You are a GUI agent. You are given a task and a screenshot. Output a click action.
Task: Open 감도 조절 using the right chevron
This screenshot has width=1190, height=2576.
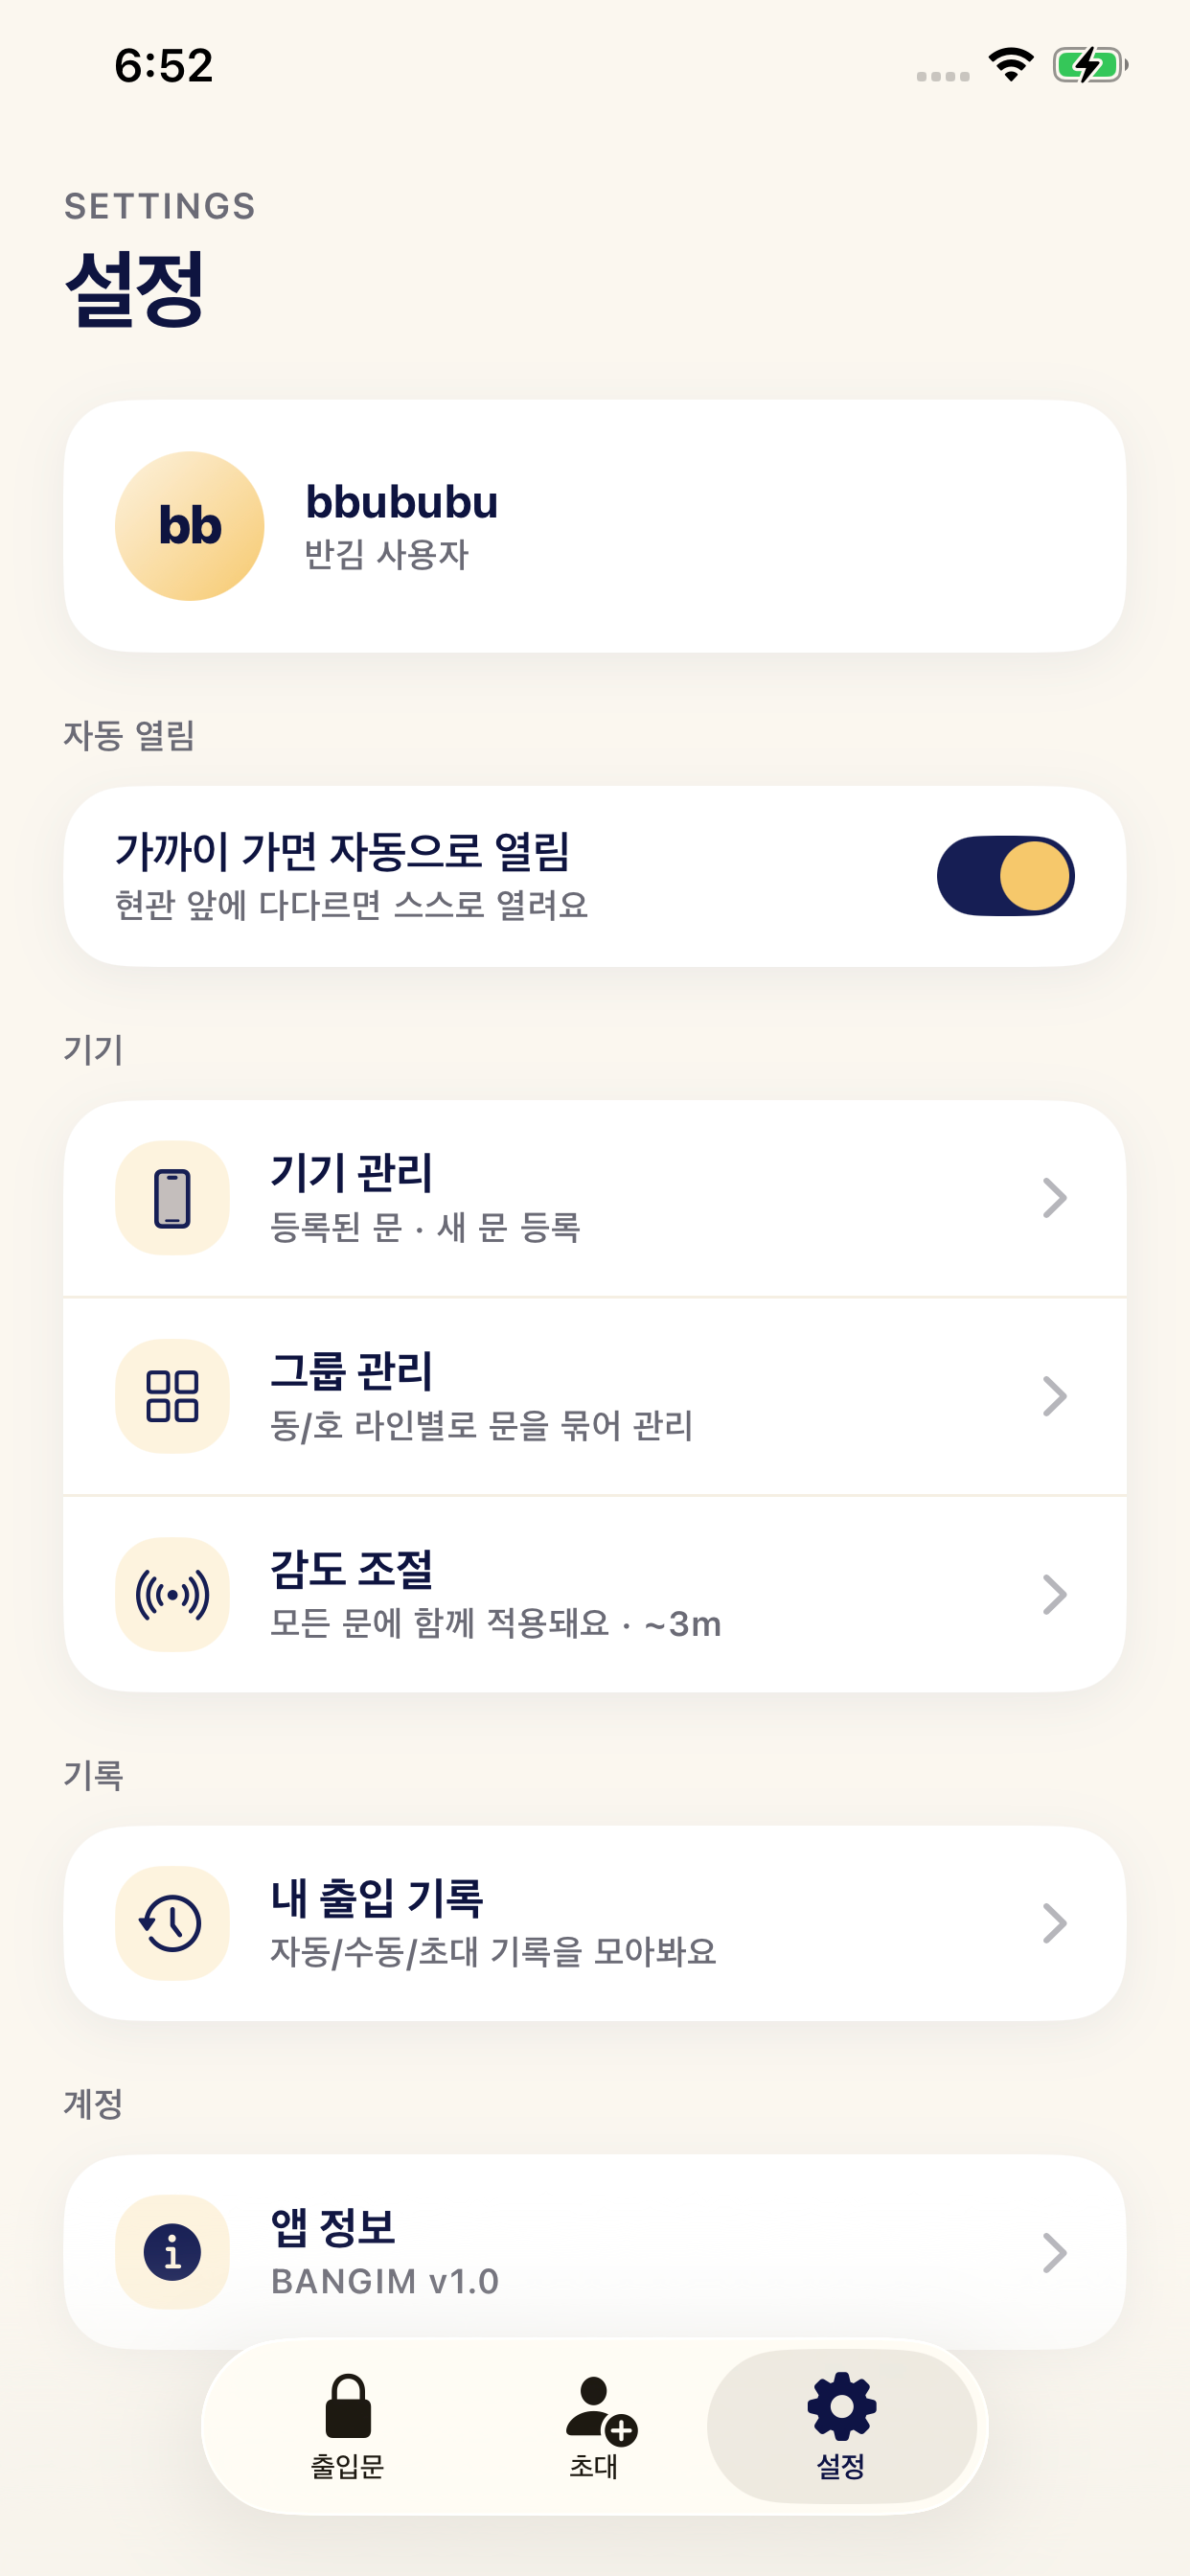tap(1055, 1594)
